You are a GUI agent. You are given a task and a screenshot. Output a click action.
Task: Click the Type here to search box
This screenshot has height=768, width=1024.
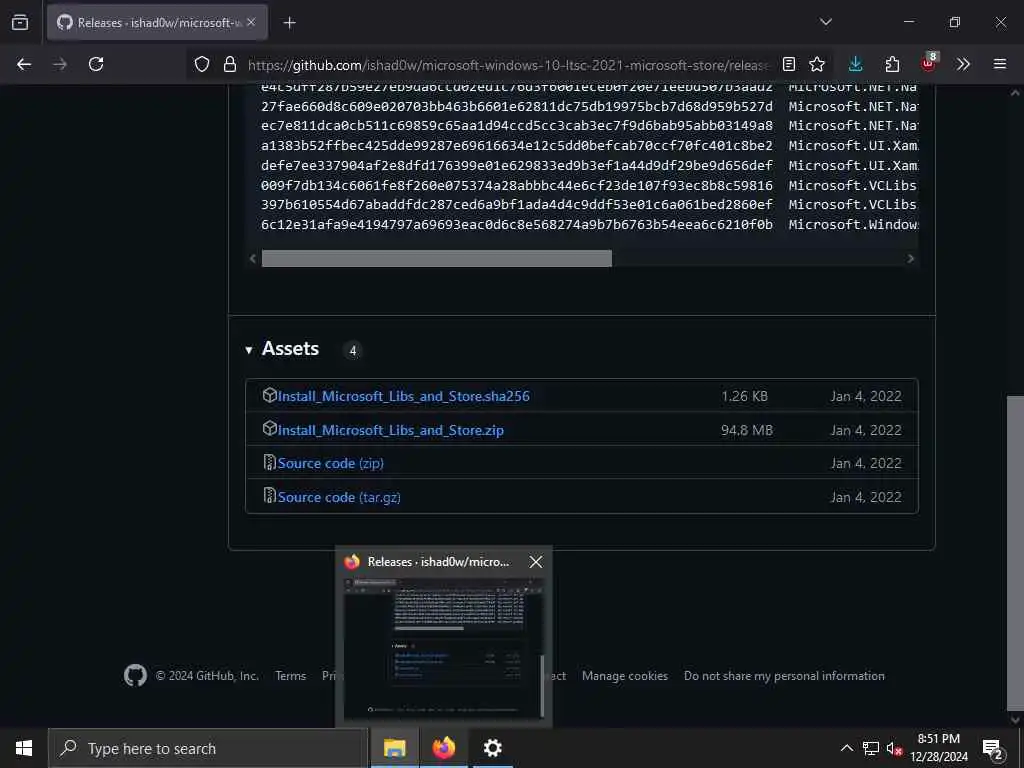click(x=208, y=748)
